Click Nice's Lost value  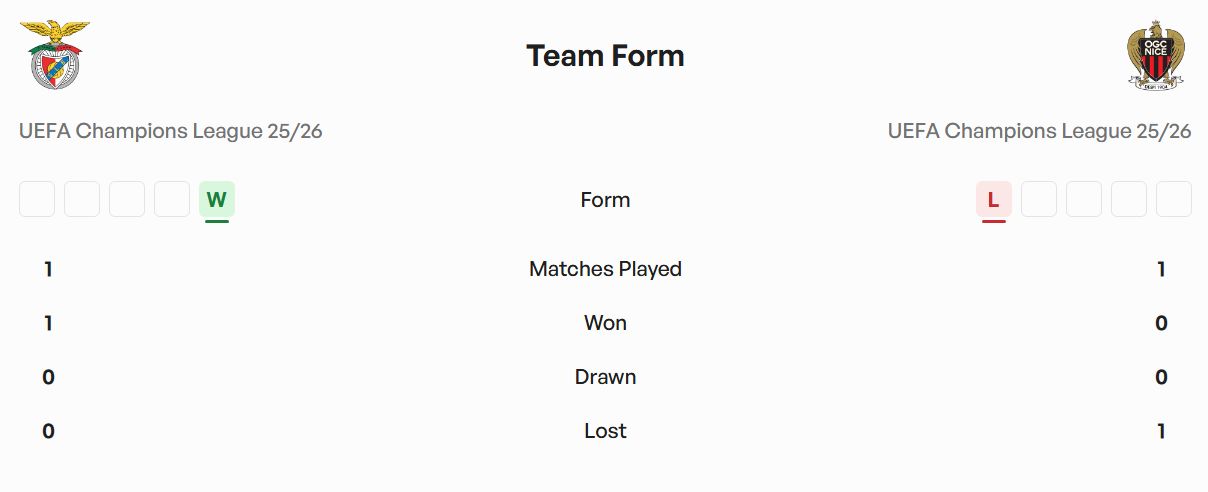[1161, 431]
